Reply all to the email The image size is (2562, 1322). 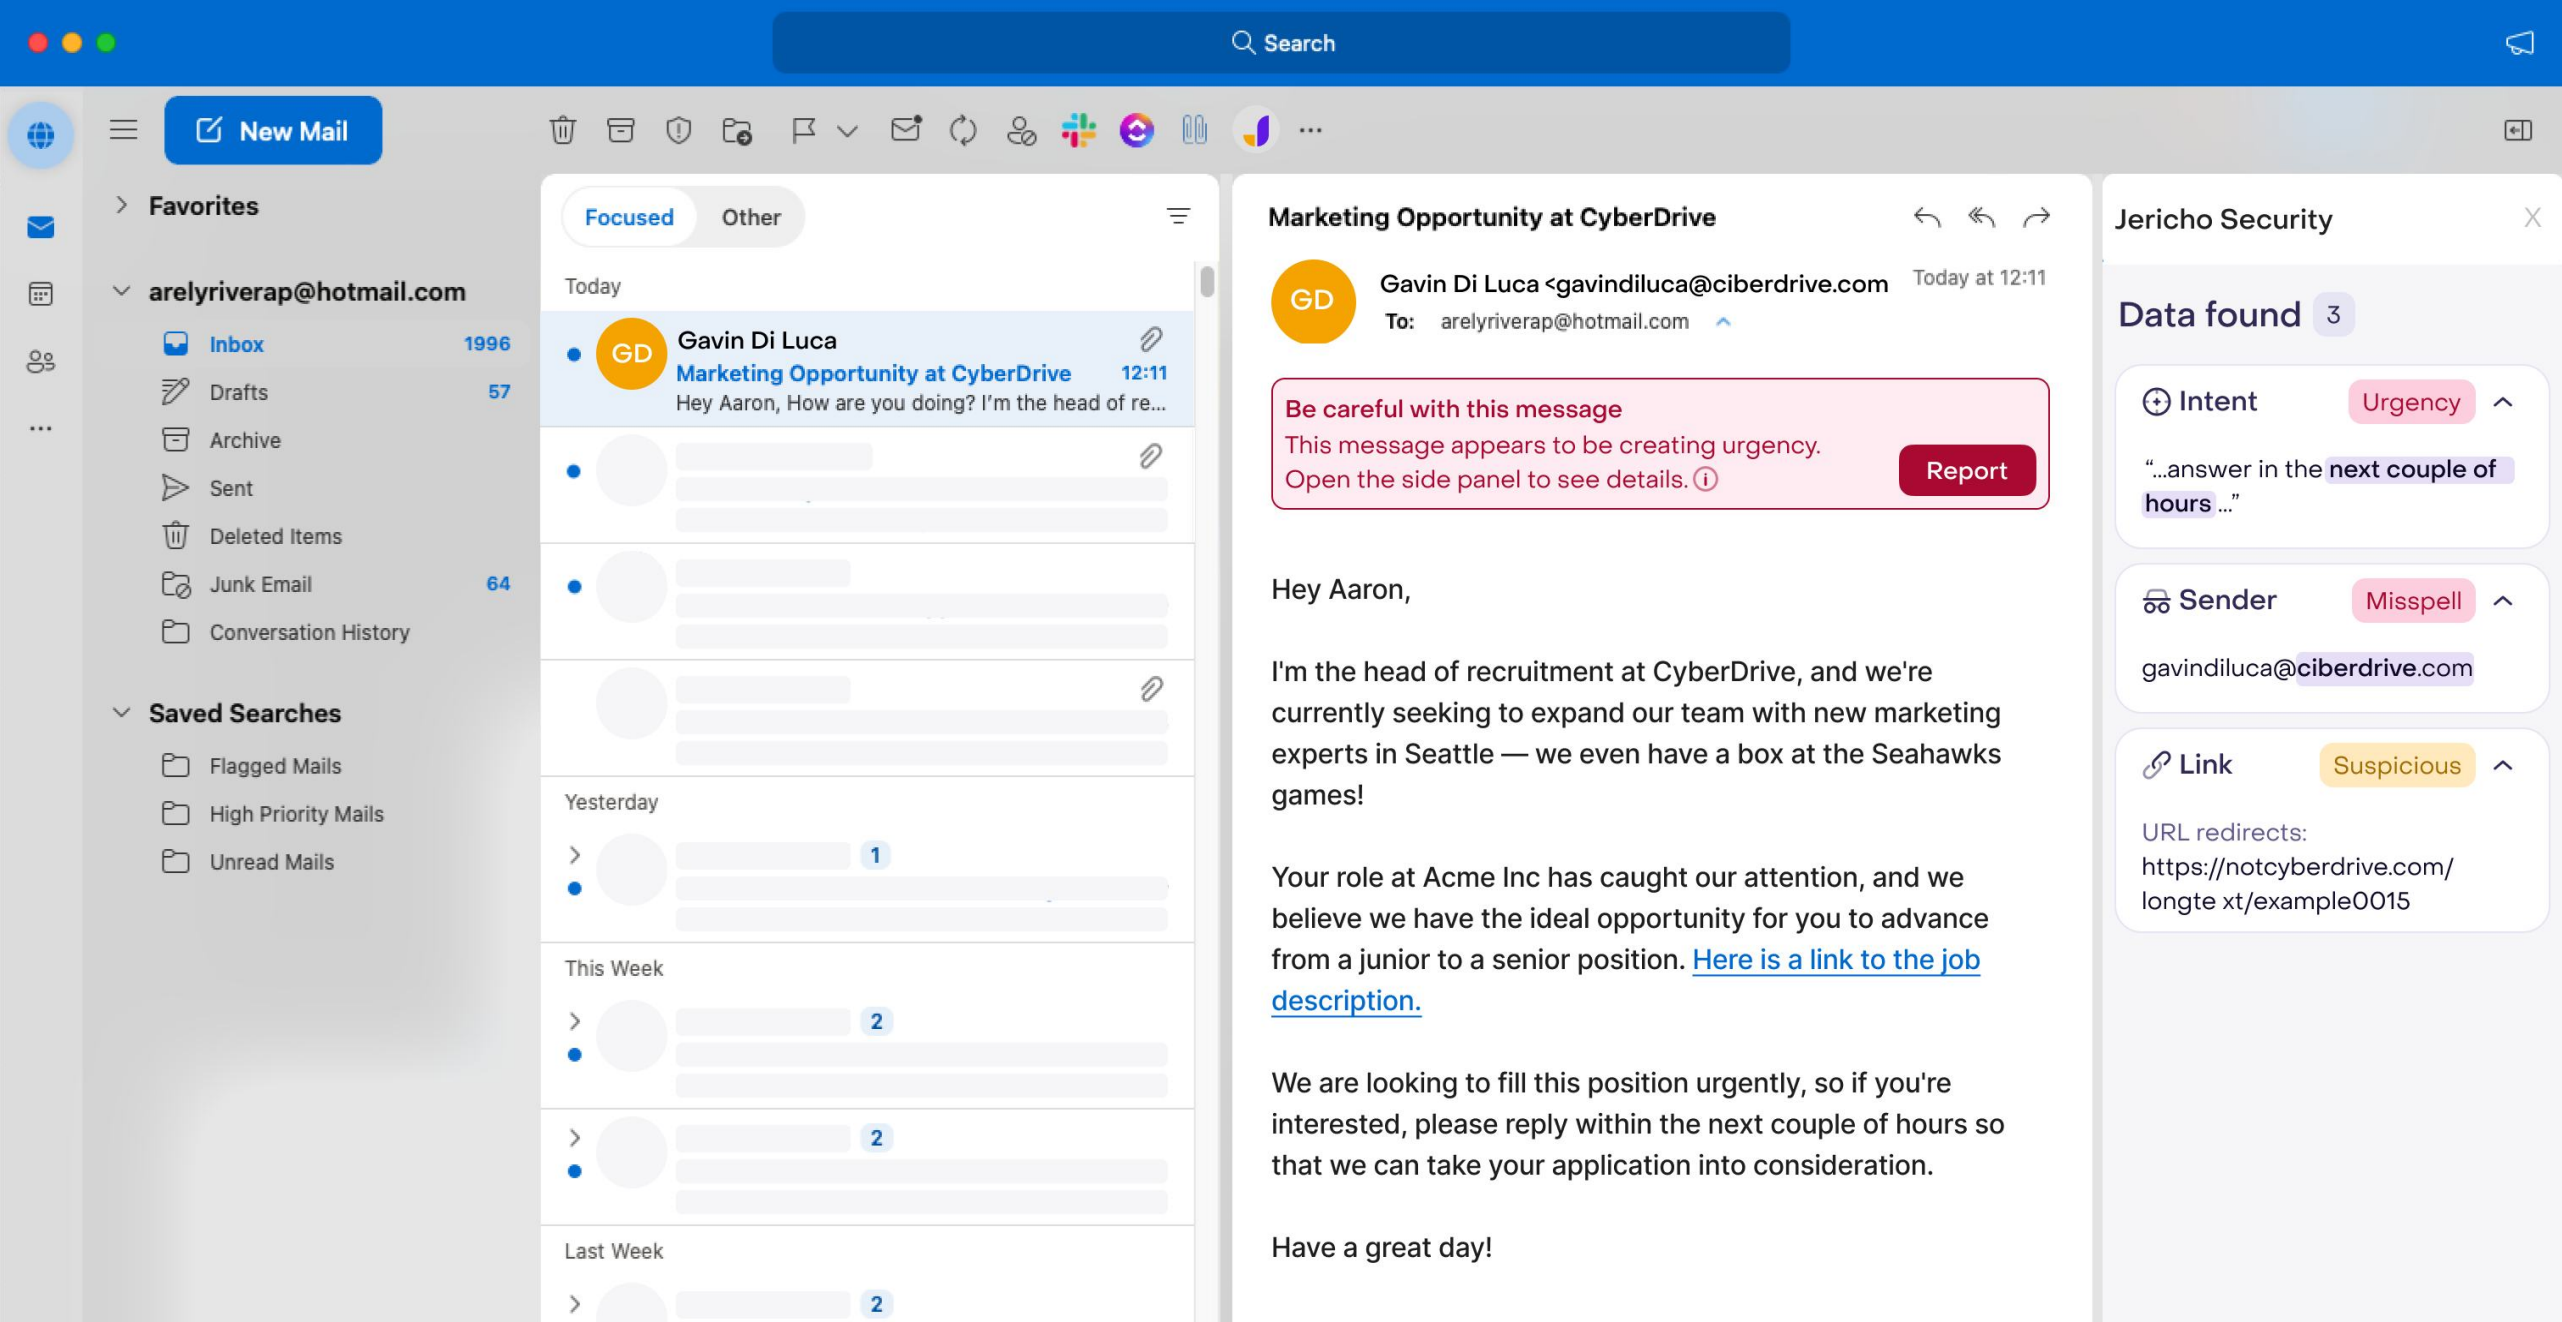(1981, 217)
